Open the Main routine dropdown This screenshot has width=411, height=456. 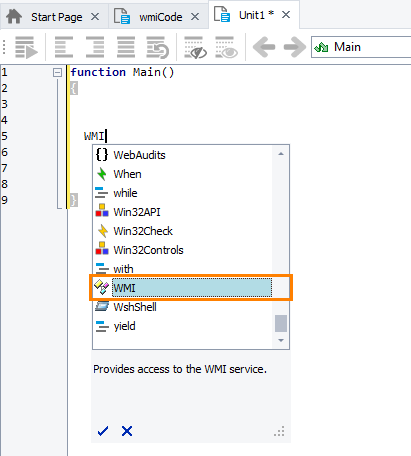(x=361, y=47)
